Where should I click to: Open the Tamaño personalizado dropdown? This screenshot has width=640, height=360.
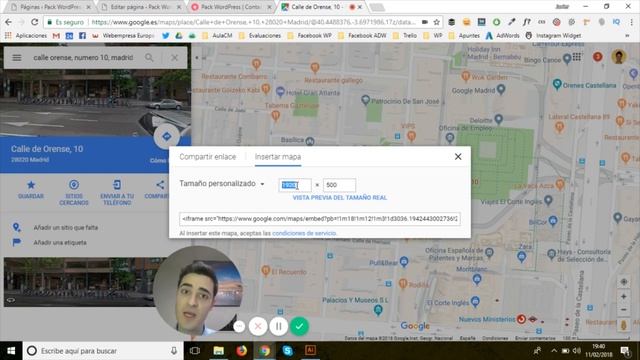(x=222, y=184)
